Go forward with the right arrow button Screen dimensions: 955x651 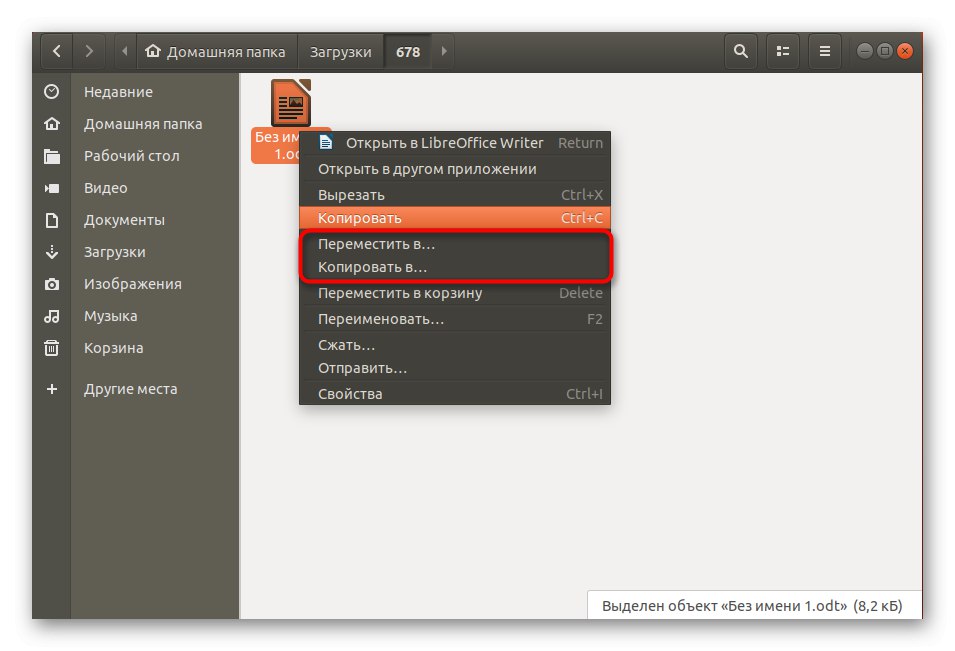(89, 52)
